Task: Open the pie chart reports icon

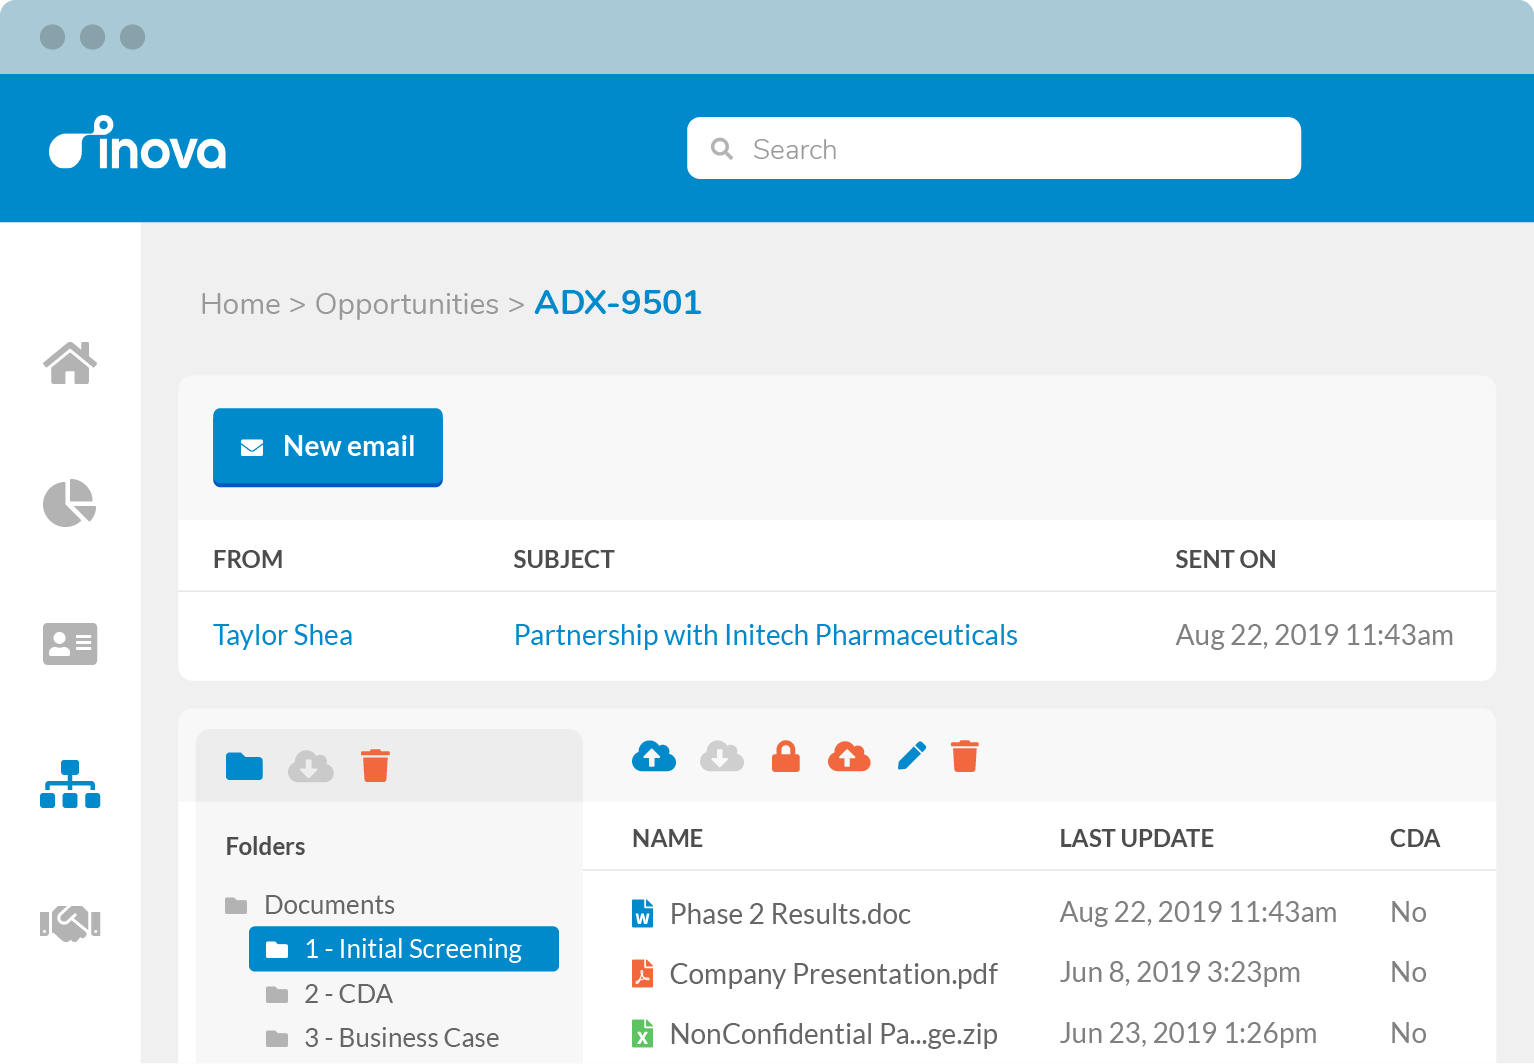Action: point(70,503)
